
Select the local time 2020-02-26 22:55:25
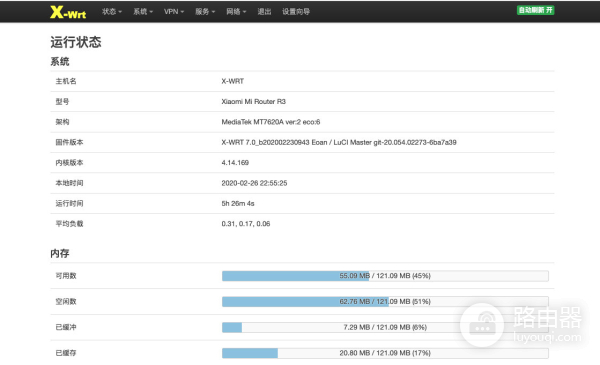pos(254,183)
